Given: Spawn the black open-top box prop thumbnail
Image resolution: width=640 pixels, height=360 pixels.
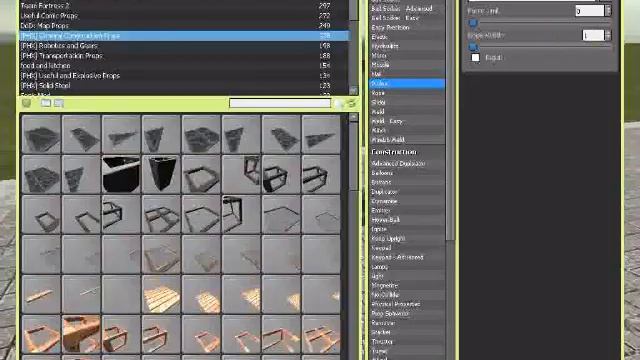Looking at the screenshot, I should [x=121, y=174].
